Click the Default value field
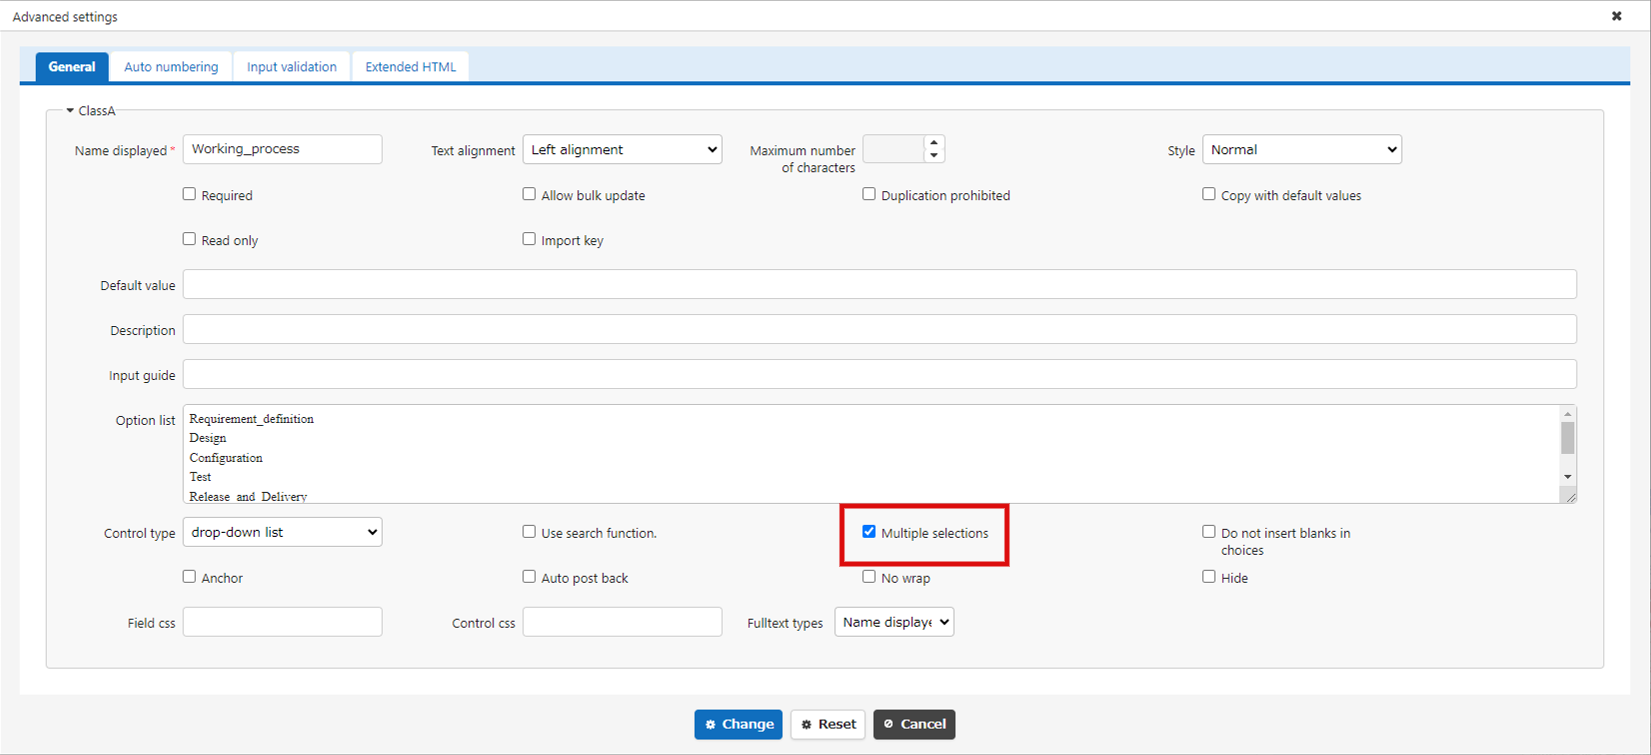The image size is (1651, 755). pyautogui.click(x=880, y=284)
